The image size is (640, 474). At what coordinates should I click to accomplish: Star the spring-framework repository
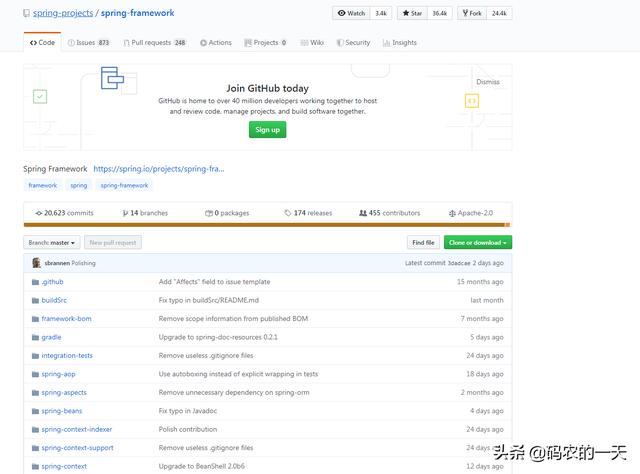tap(412, 13)
